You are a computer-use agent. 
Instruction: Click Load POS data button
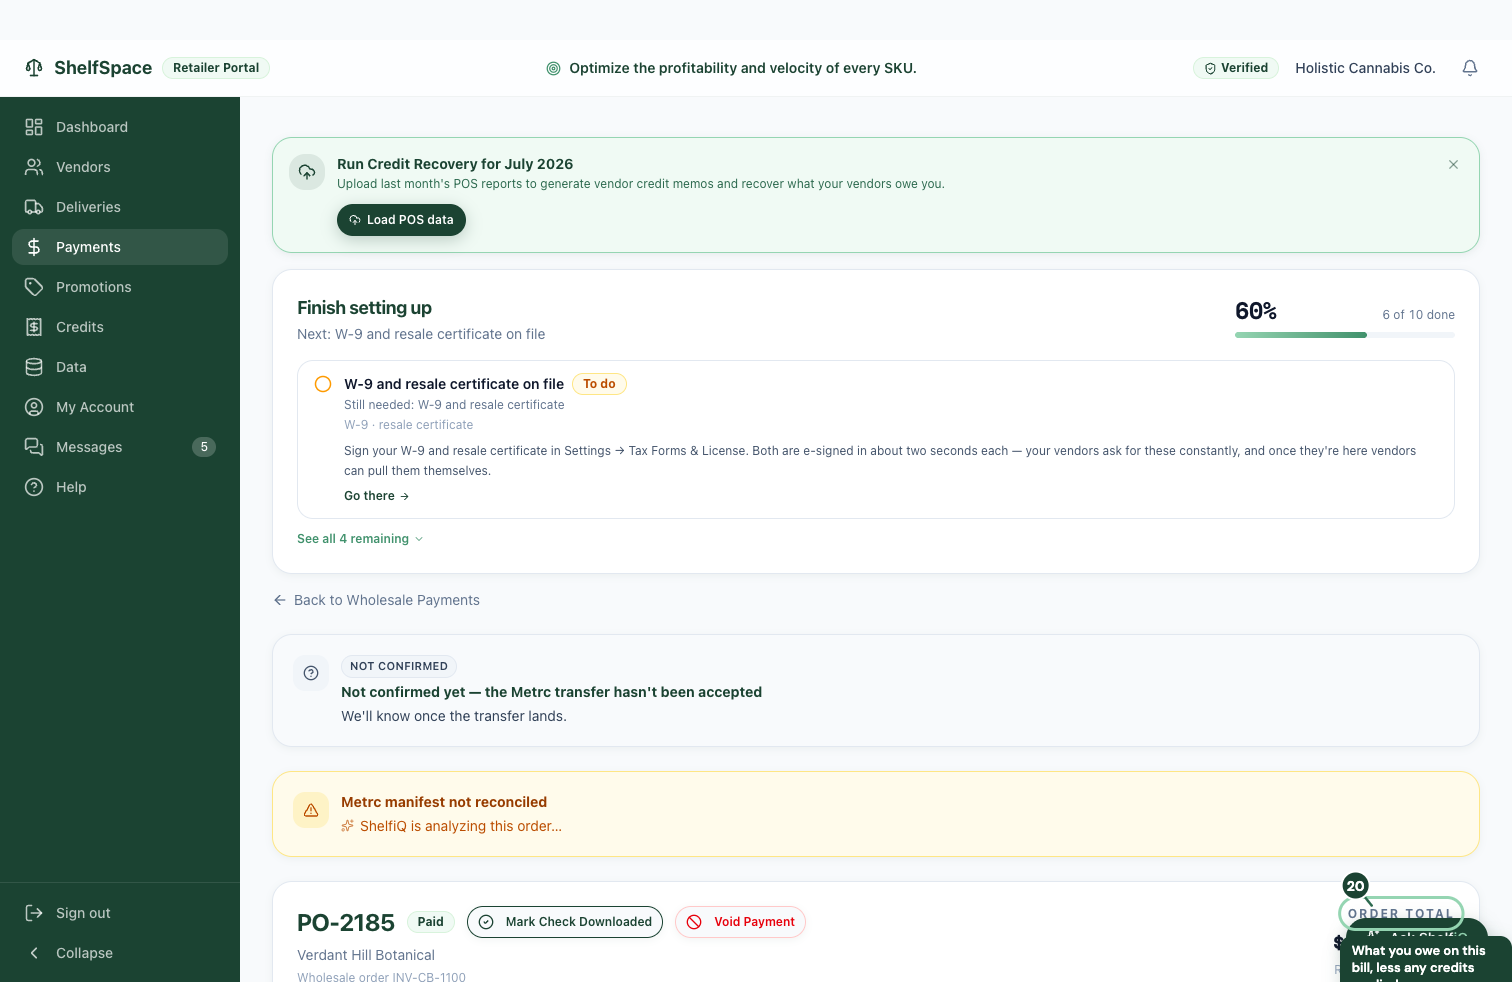point(401,220)
